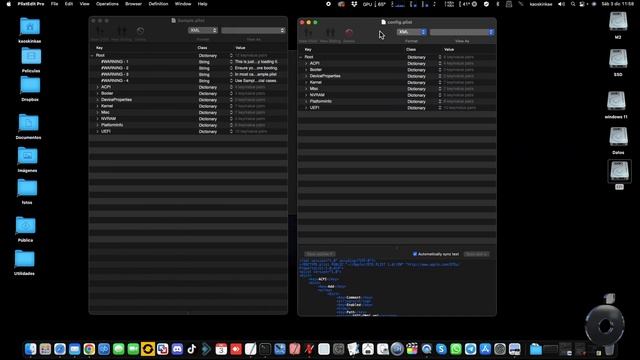Image resolution: width=640 pixels, height=360 pixels.
Task: Select DeviceProperties row in Sample.plist window
Action: pos(188,100)
